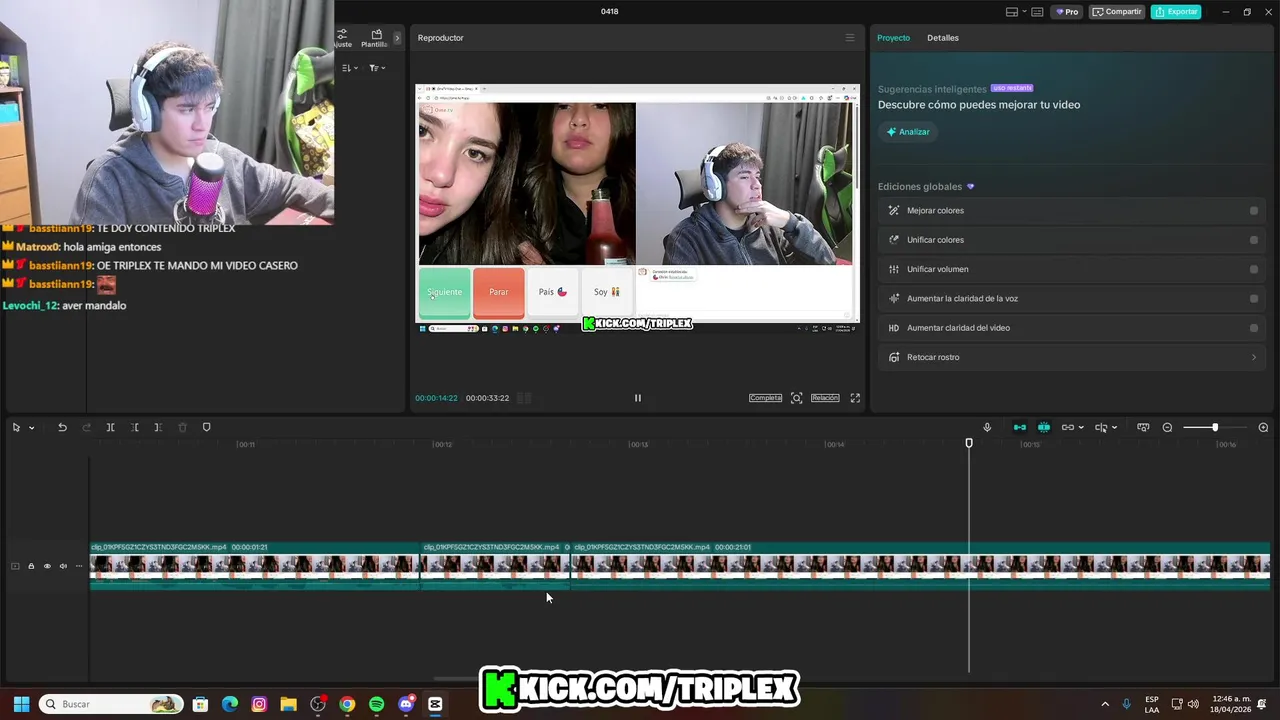Mute the main video track audio
1280x720 pixels.
(x=63, y=567)
